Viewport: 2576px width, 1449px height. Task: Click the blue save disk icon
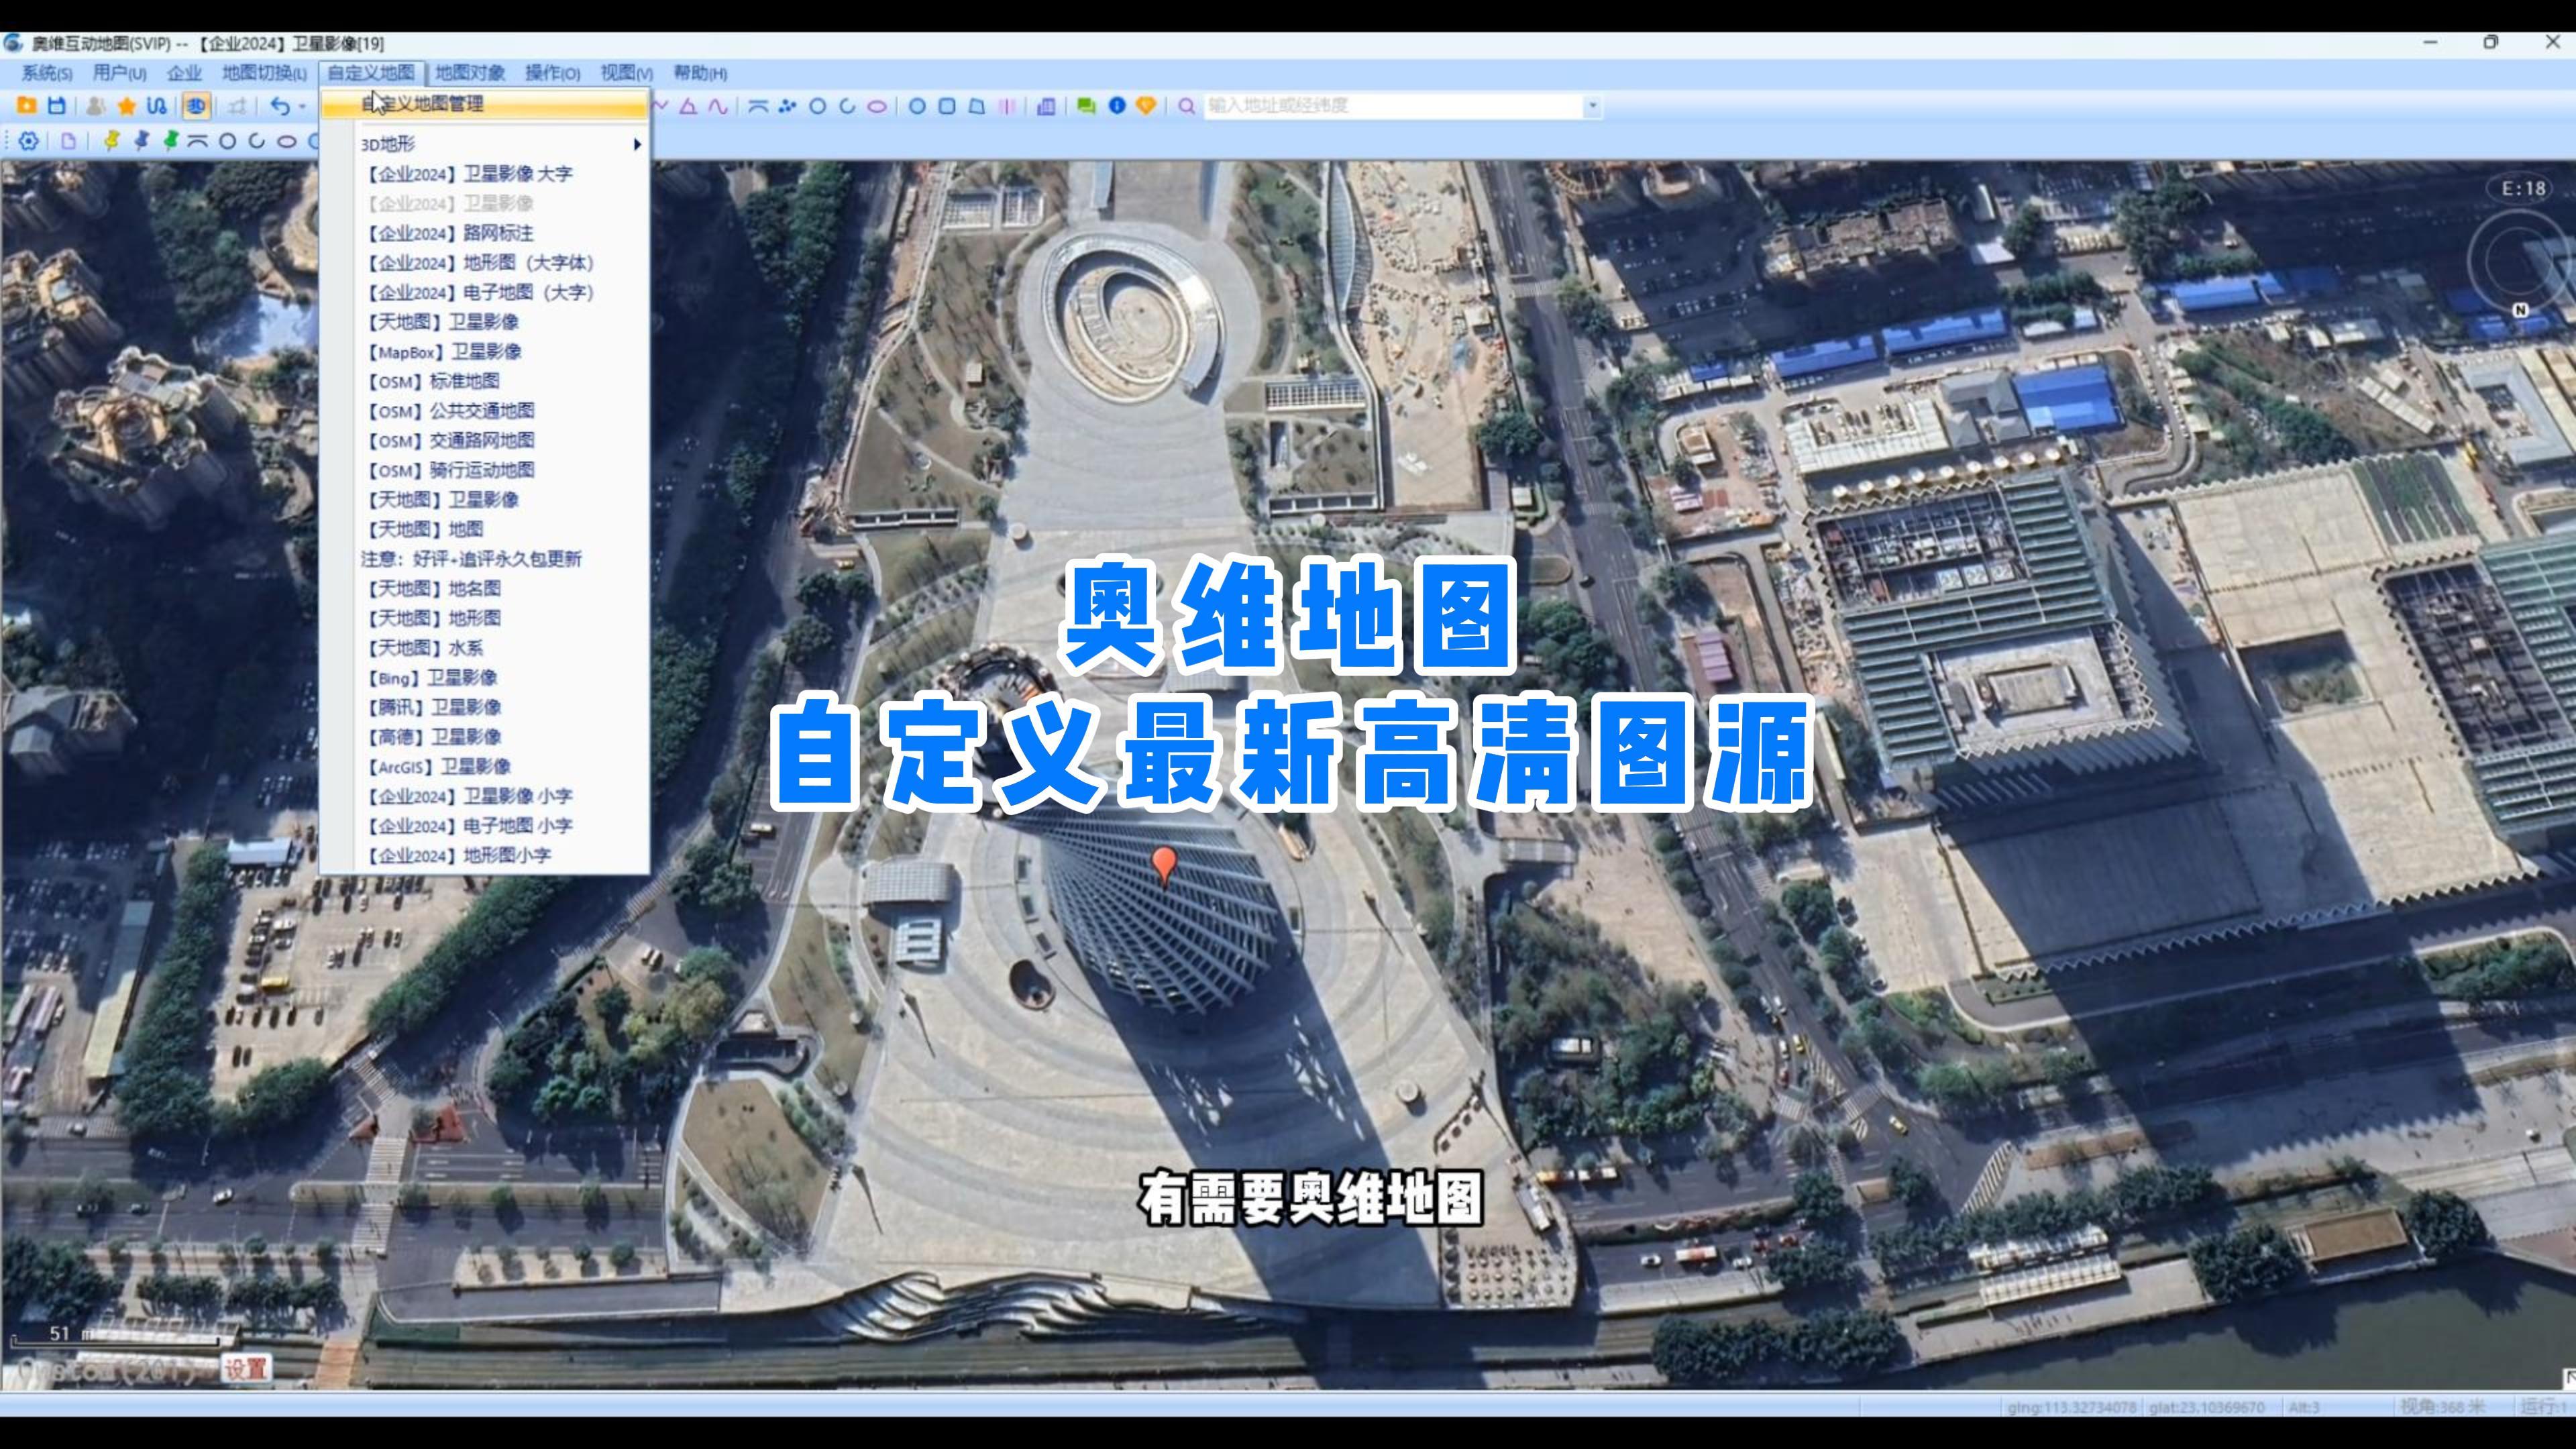57,105
